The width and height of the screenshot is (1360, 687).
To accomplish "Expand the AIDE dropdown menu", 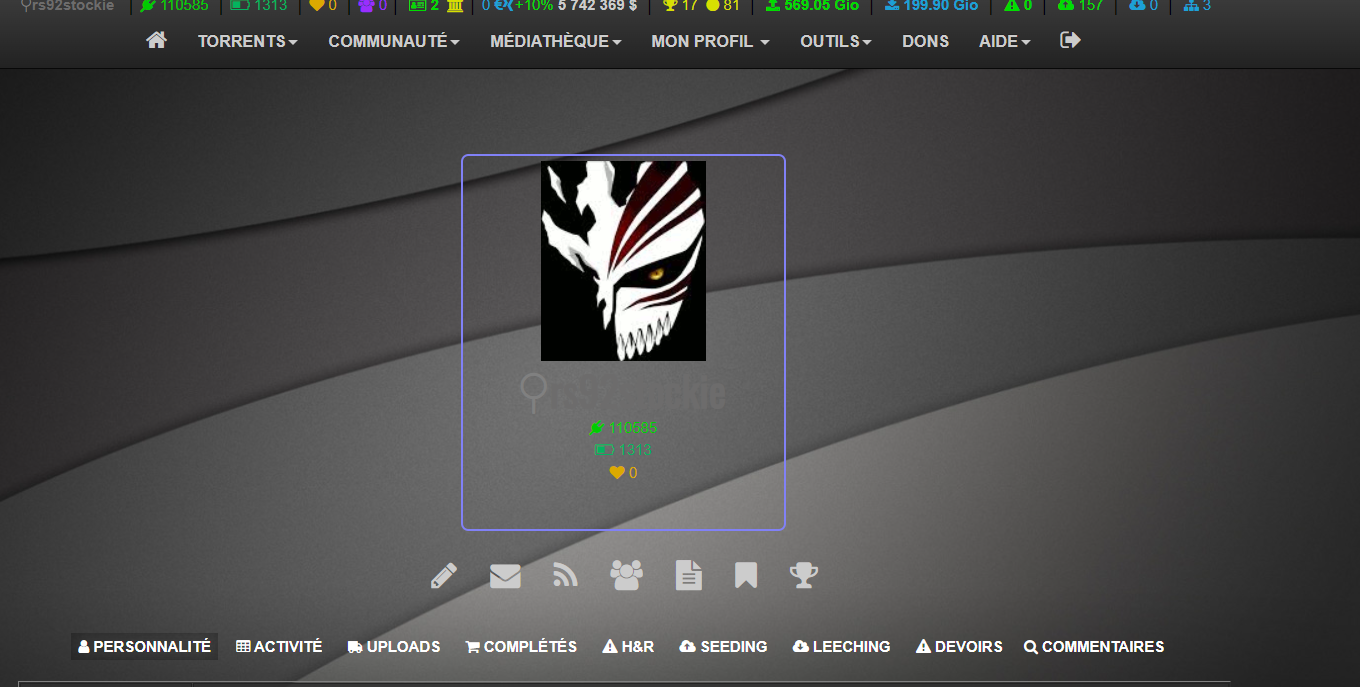I will coord(1005,41).
